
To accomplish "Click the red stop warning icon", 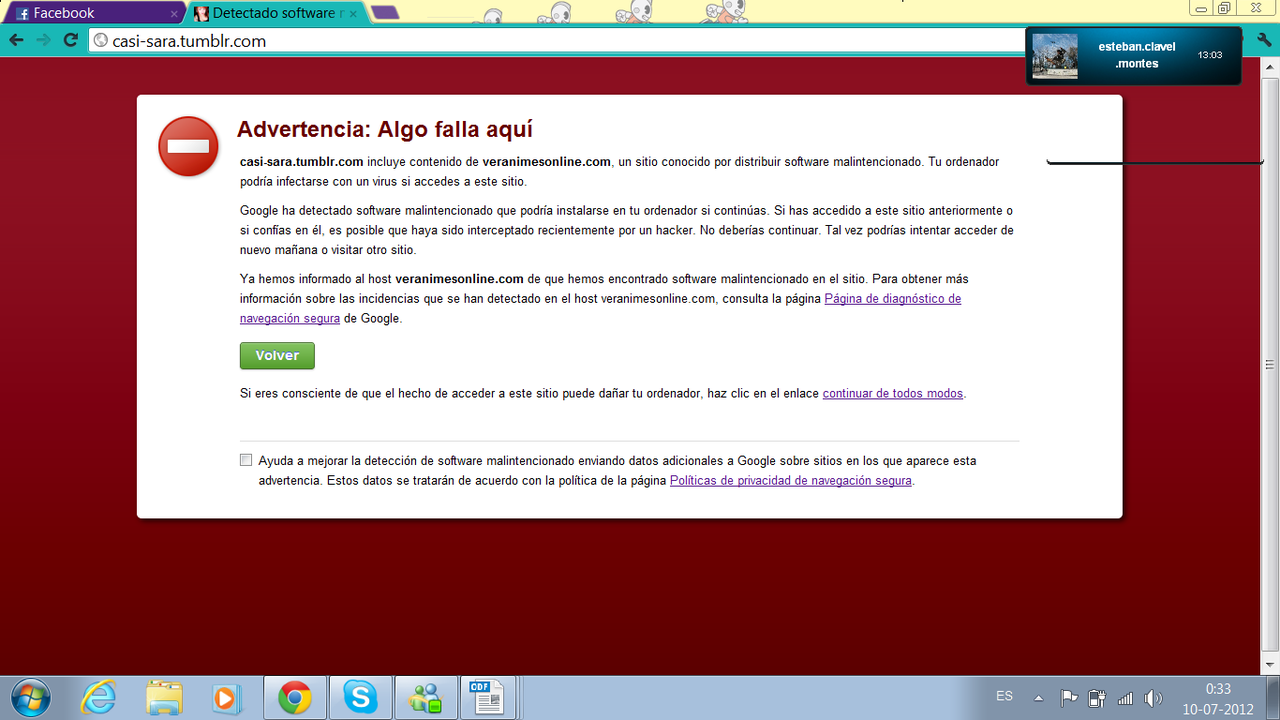I will [188, 146].
